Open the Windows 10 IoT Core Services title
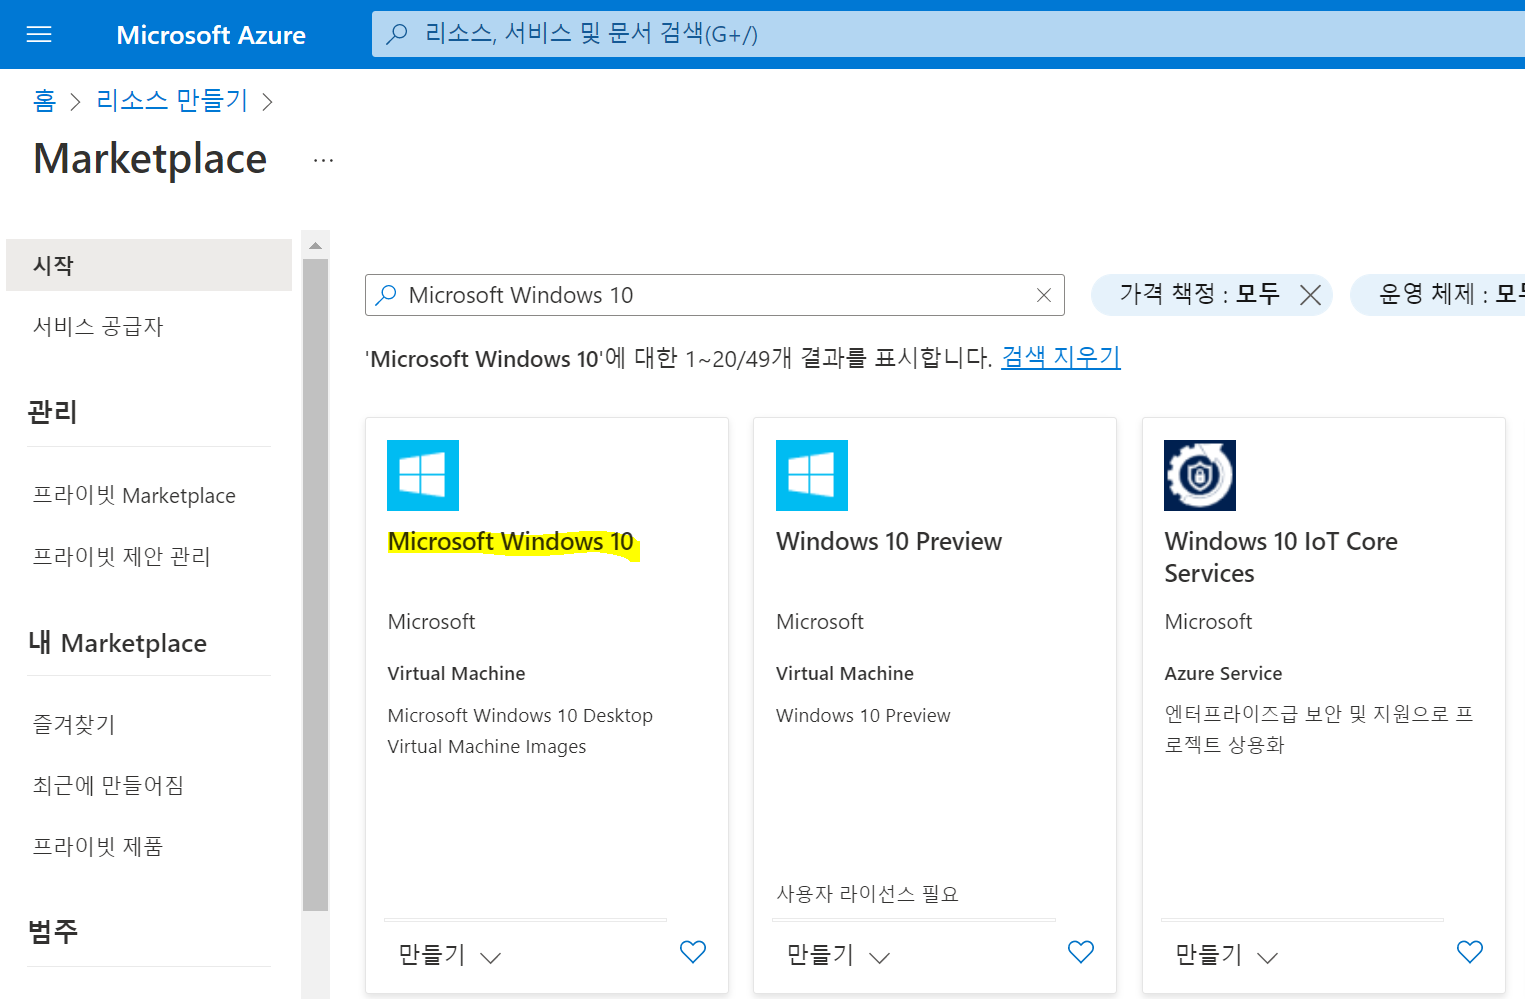Image resolution: width=1525 pixels, height=999 pixels. coord(1281,557)
